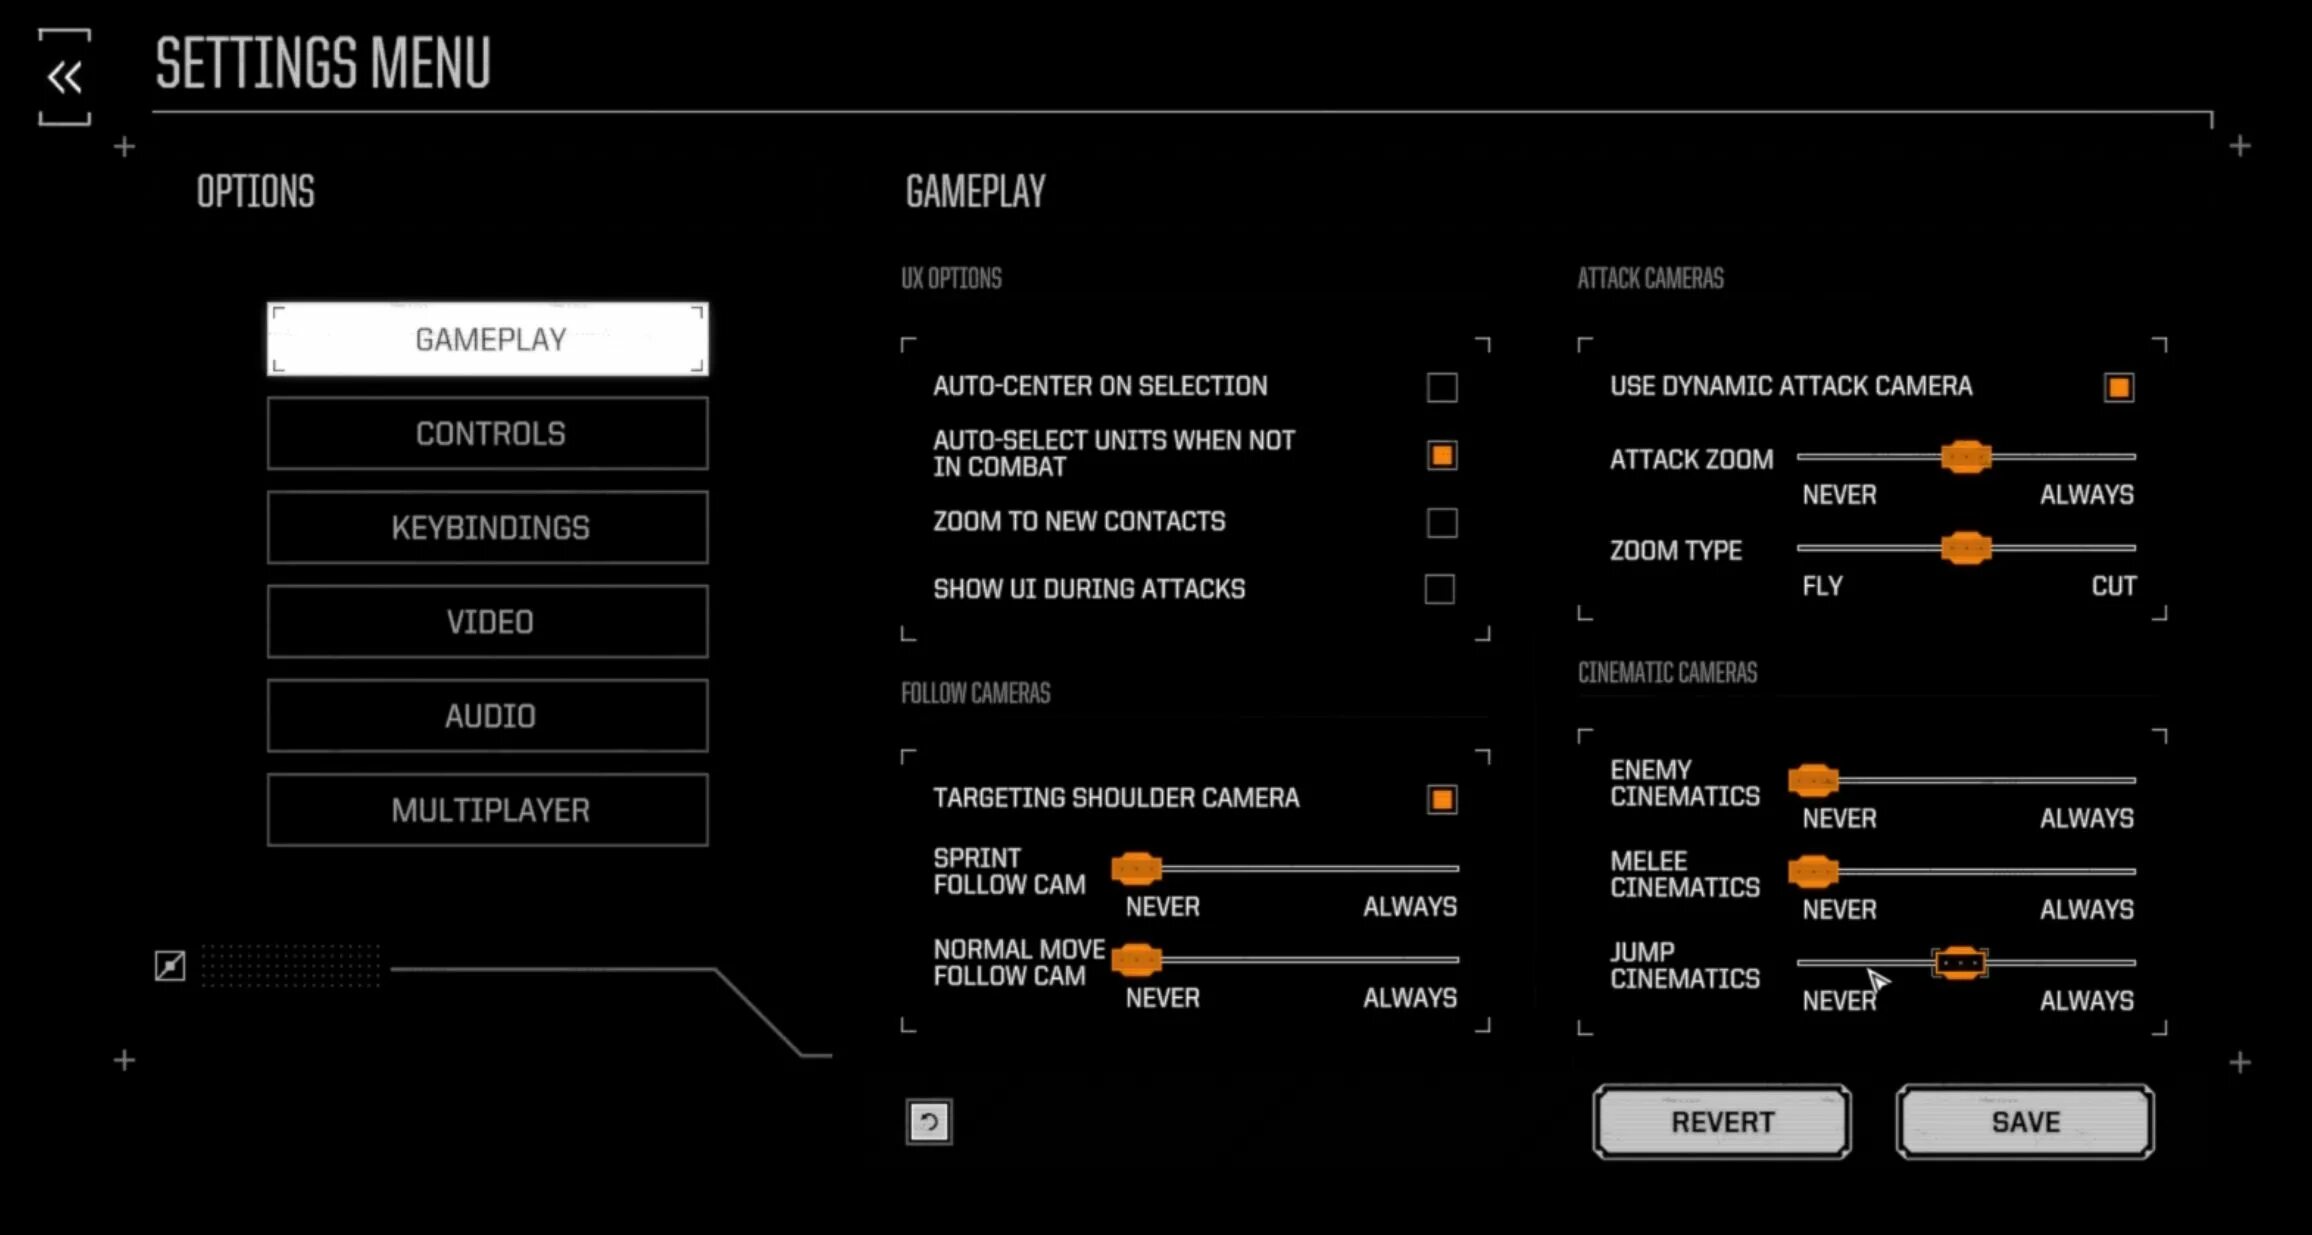
Task: Select the CONTROLS options menu item
Action: 489,433
